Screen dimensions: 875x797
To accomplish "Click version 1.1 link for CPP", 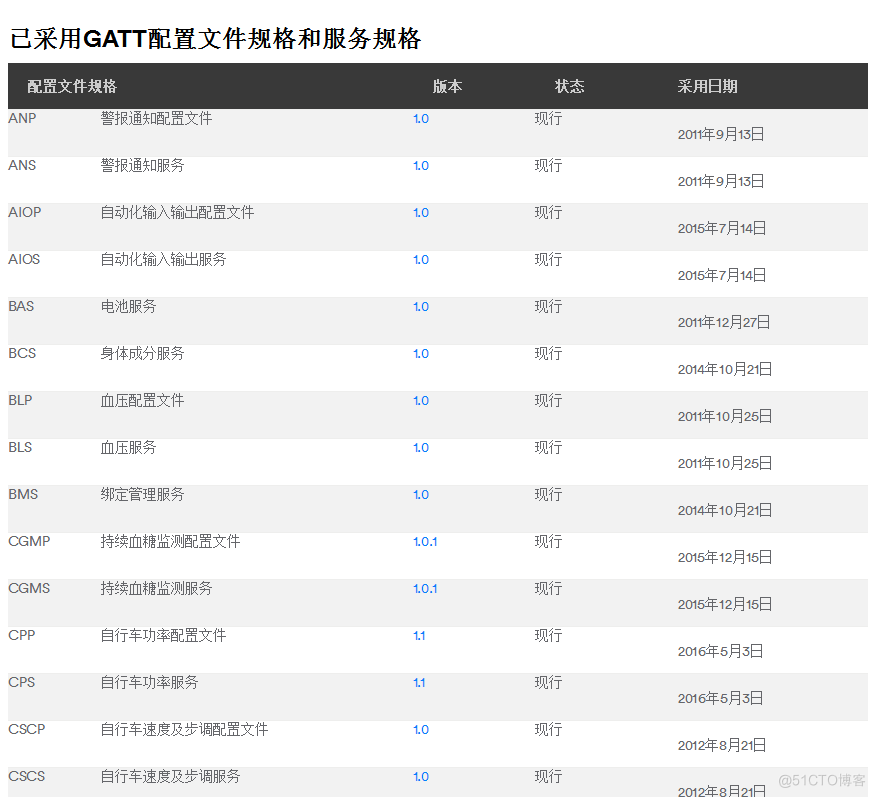I will point(418,635).
